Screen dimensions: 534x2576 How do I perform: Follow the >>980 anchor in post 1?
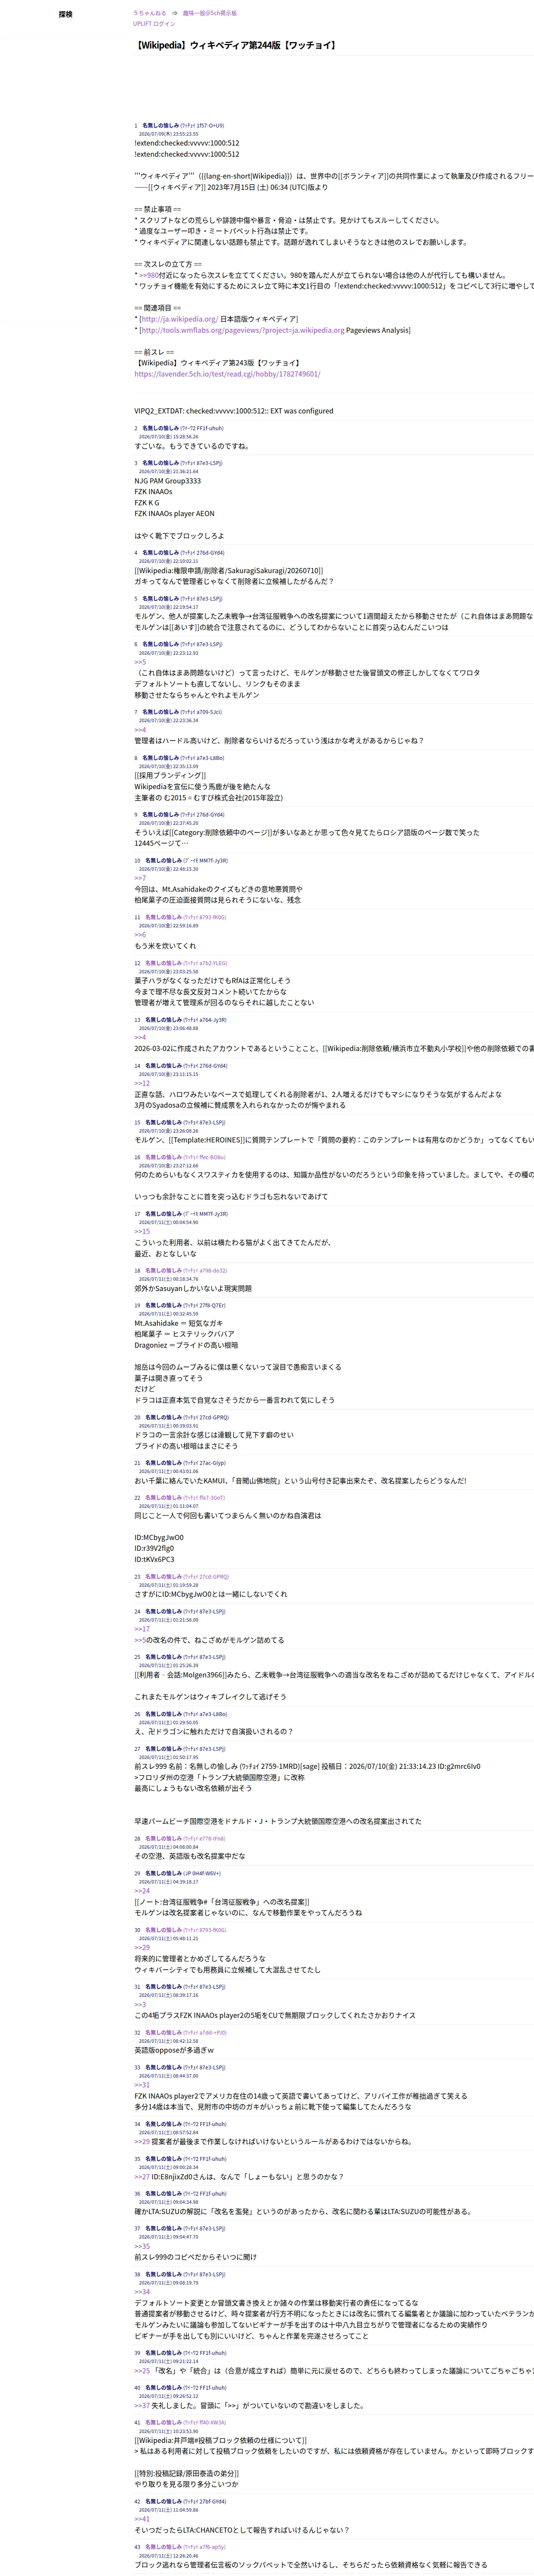tap(150, 275)
